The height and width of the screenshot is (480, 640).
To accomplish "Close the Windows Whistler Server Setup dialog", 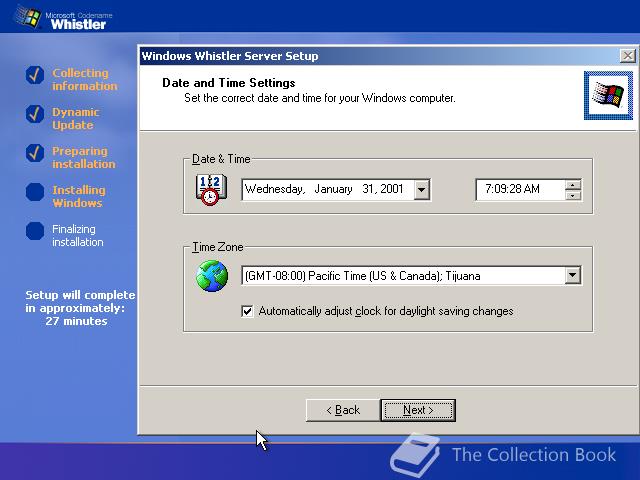I will point(627,56).
